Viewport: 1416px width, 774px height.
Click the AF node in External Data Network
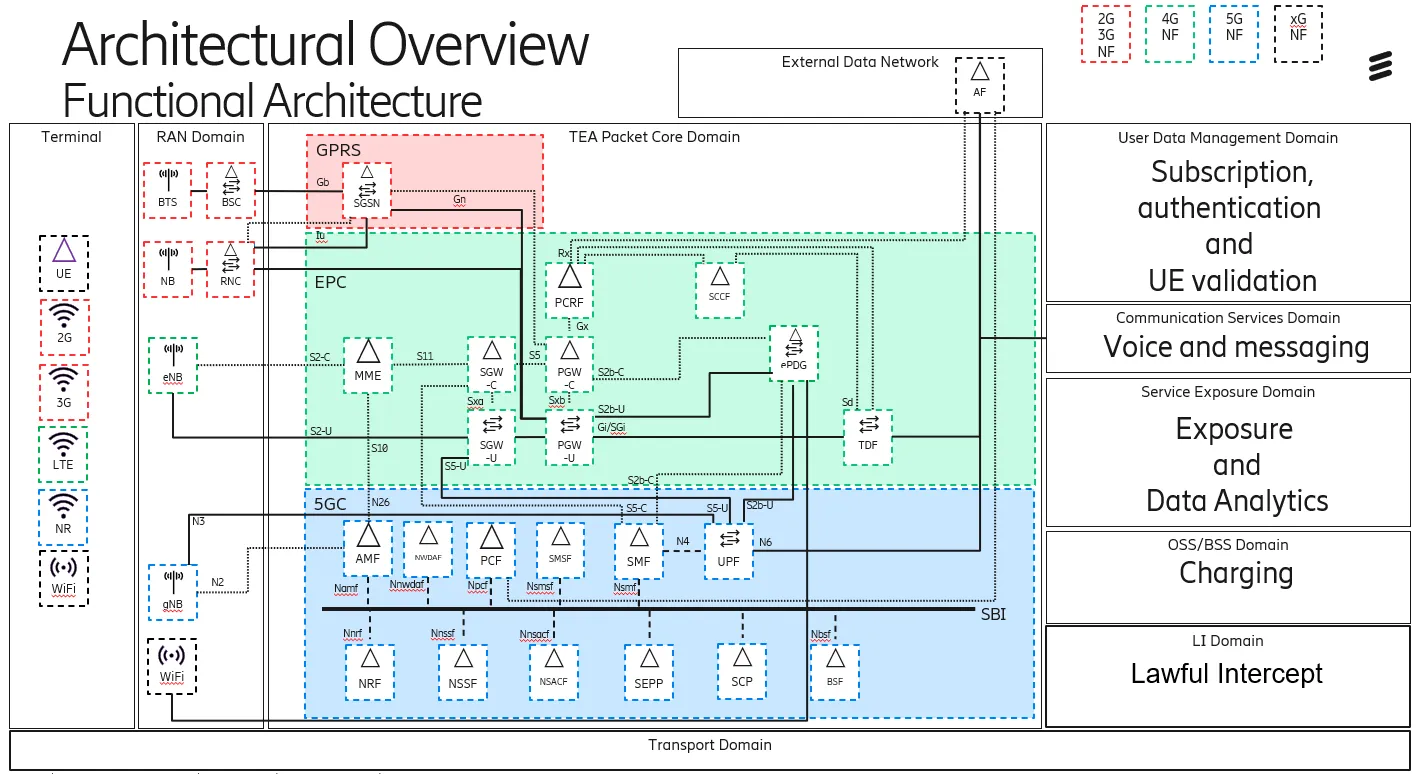pos(980,84)
